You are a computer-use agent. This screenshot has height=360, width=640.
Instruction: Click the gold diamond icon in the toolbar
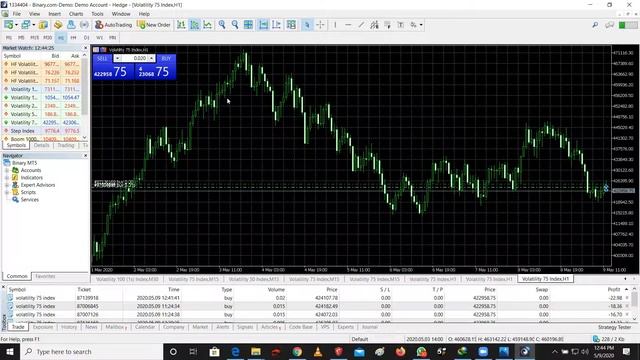tap(58, 25)
